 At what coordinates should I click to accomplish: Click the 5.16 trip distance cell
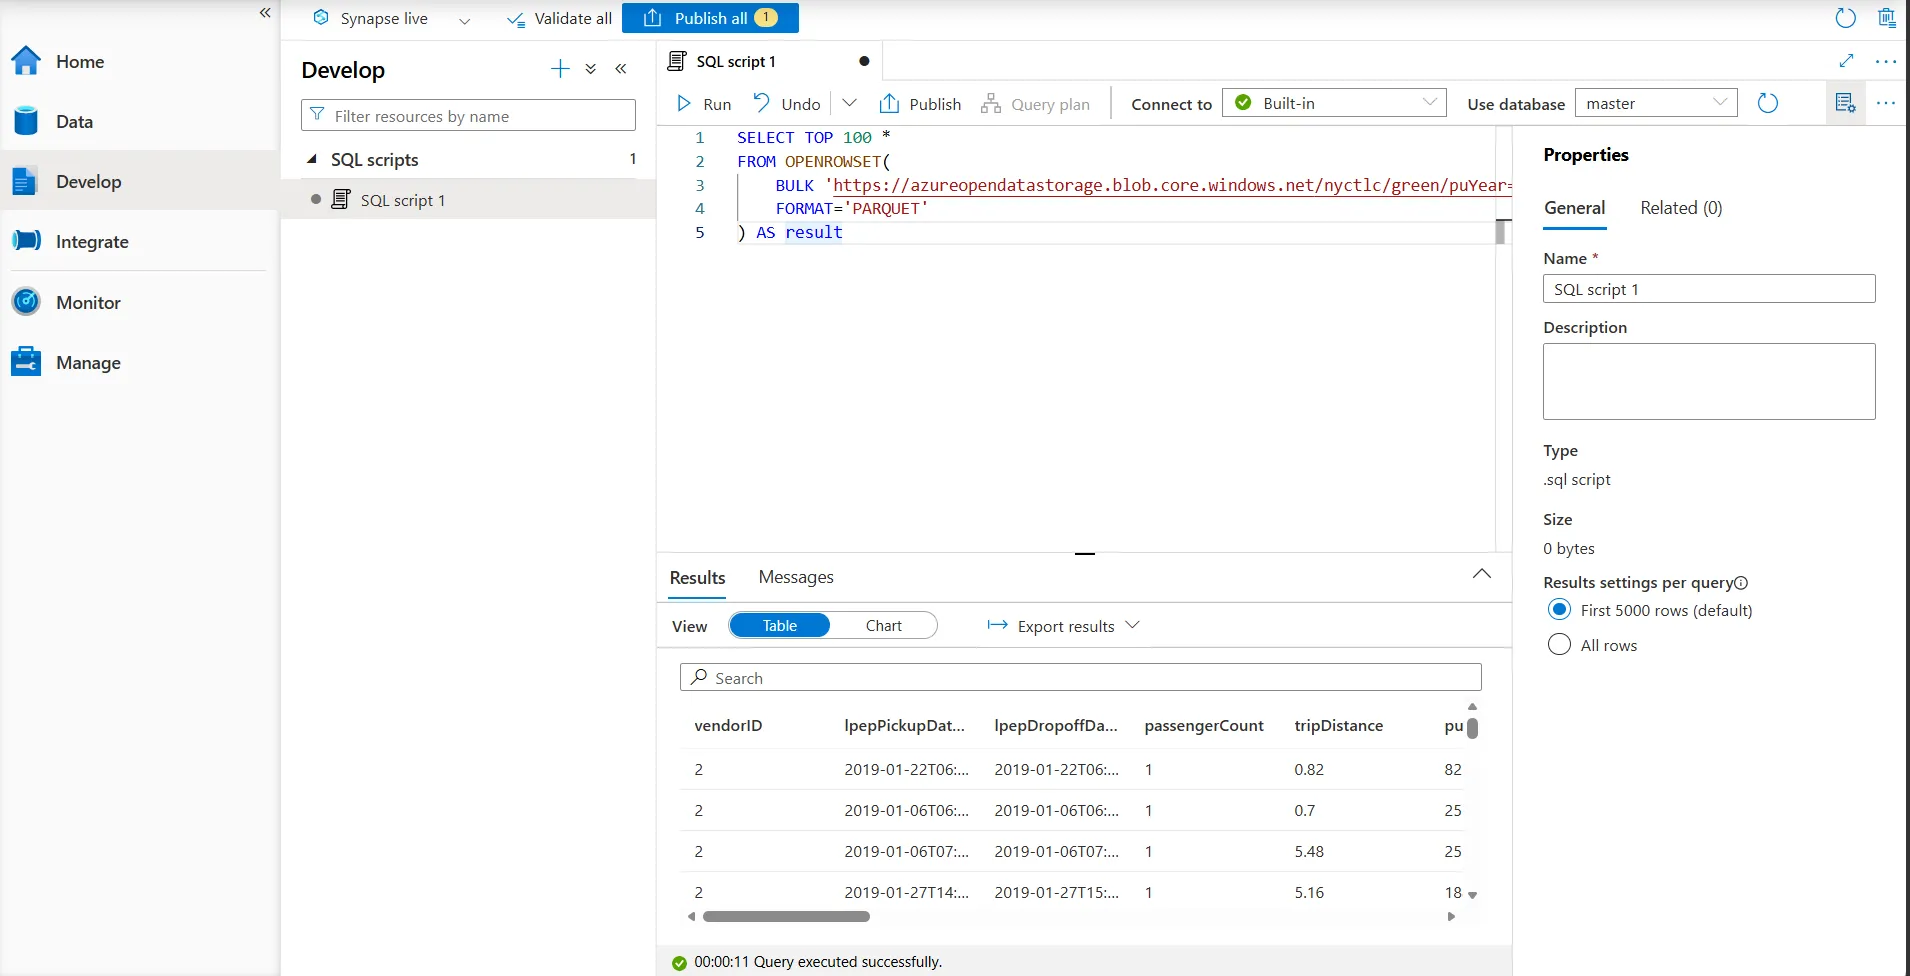[1309, 892]
